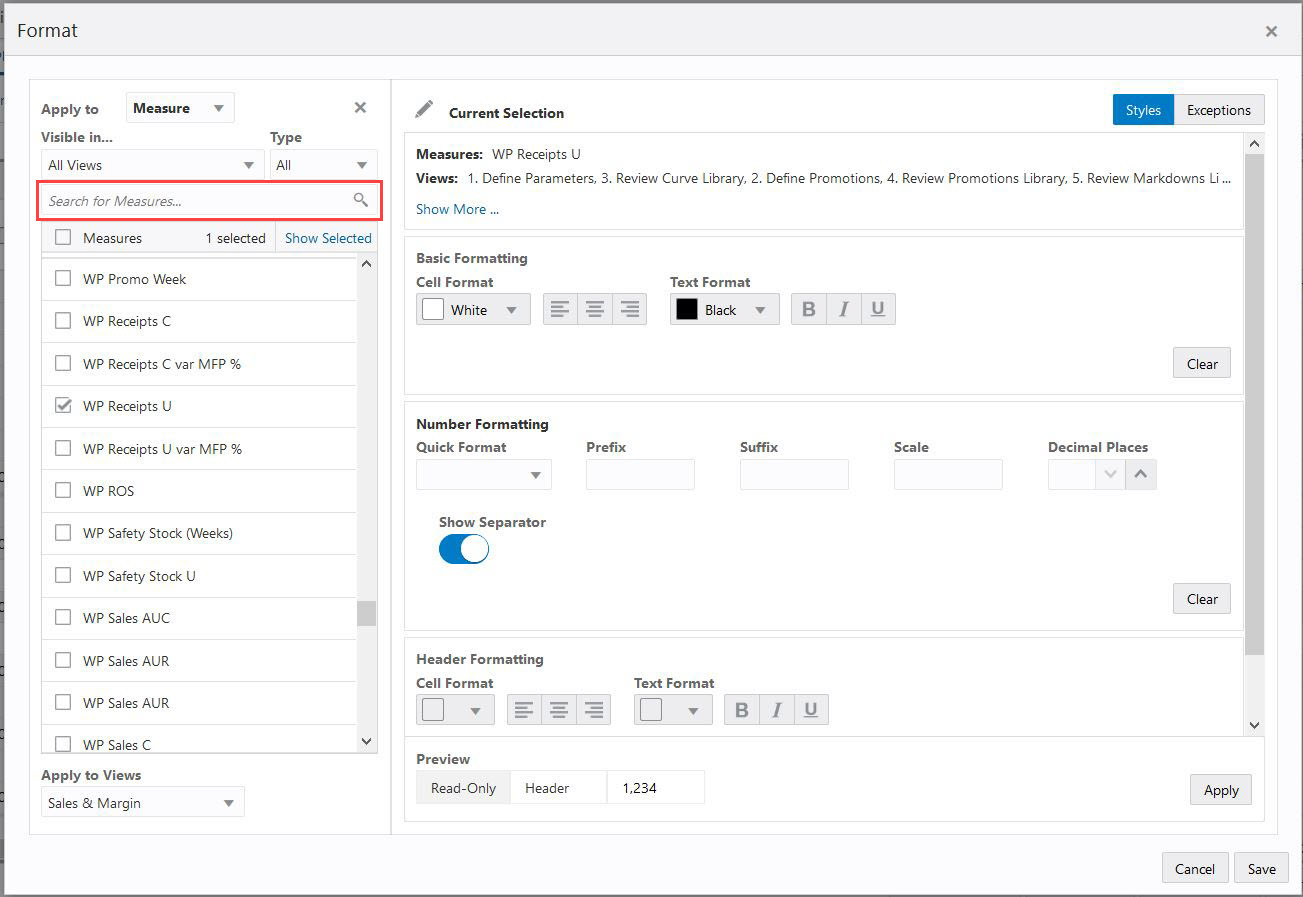Turn off the Show Separator switch
1303x897 pixels.
464,549
